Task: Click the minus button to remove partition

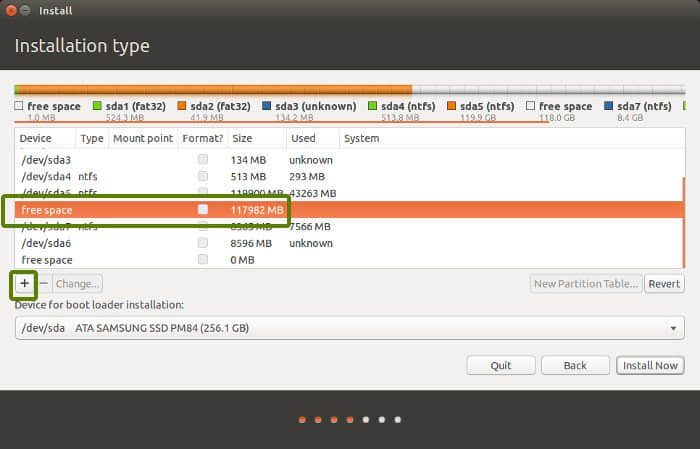Action: (x=43, y=284)
